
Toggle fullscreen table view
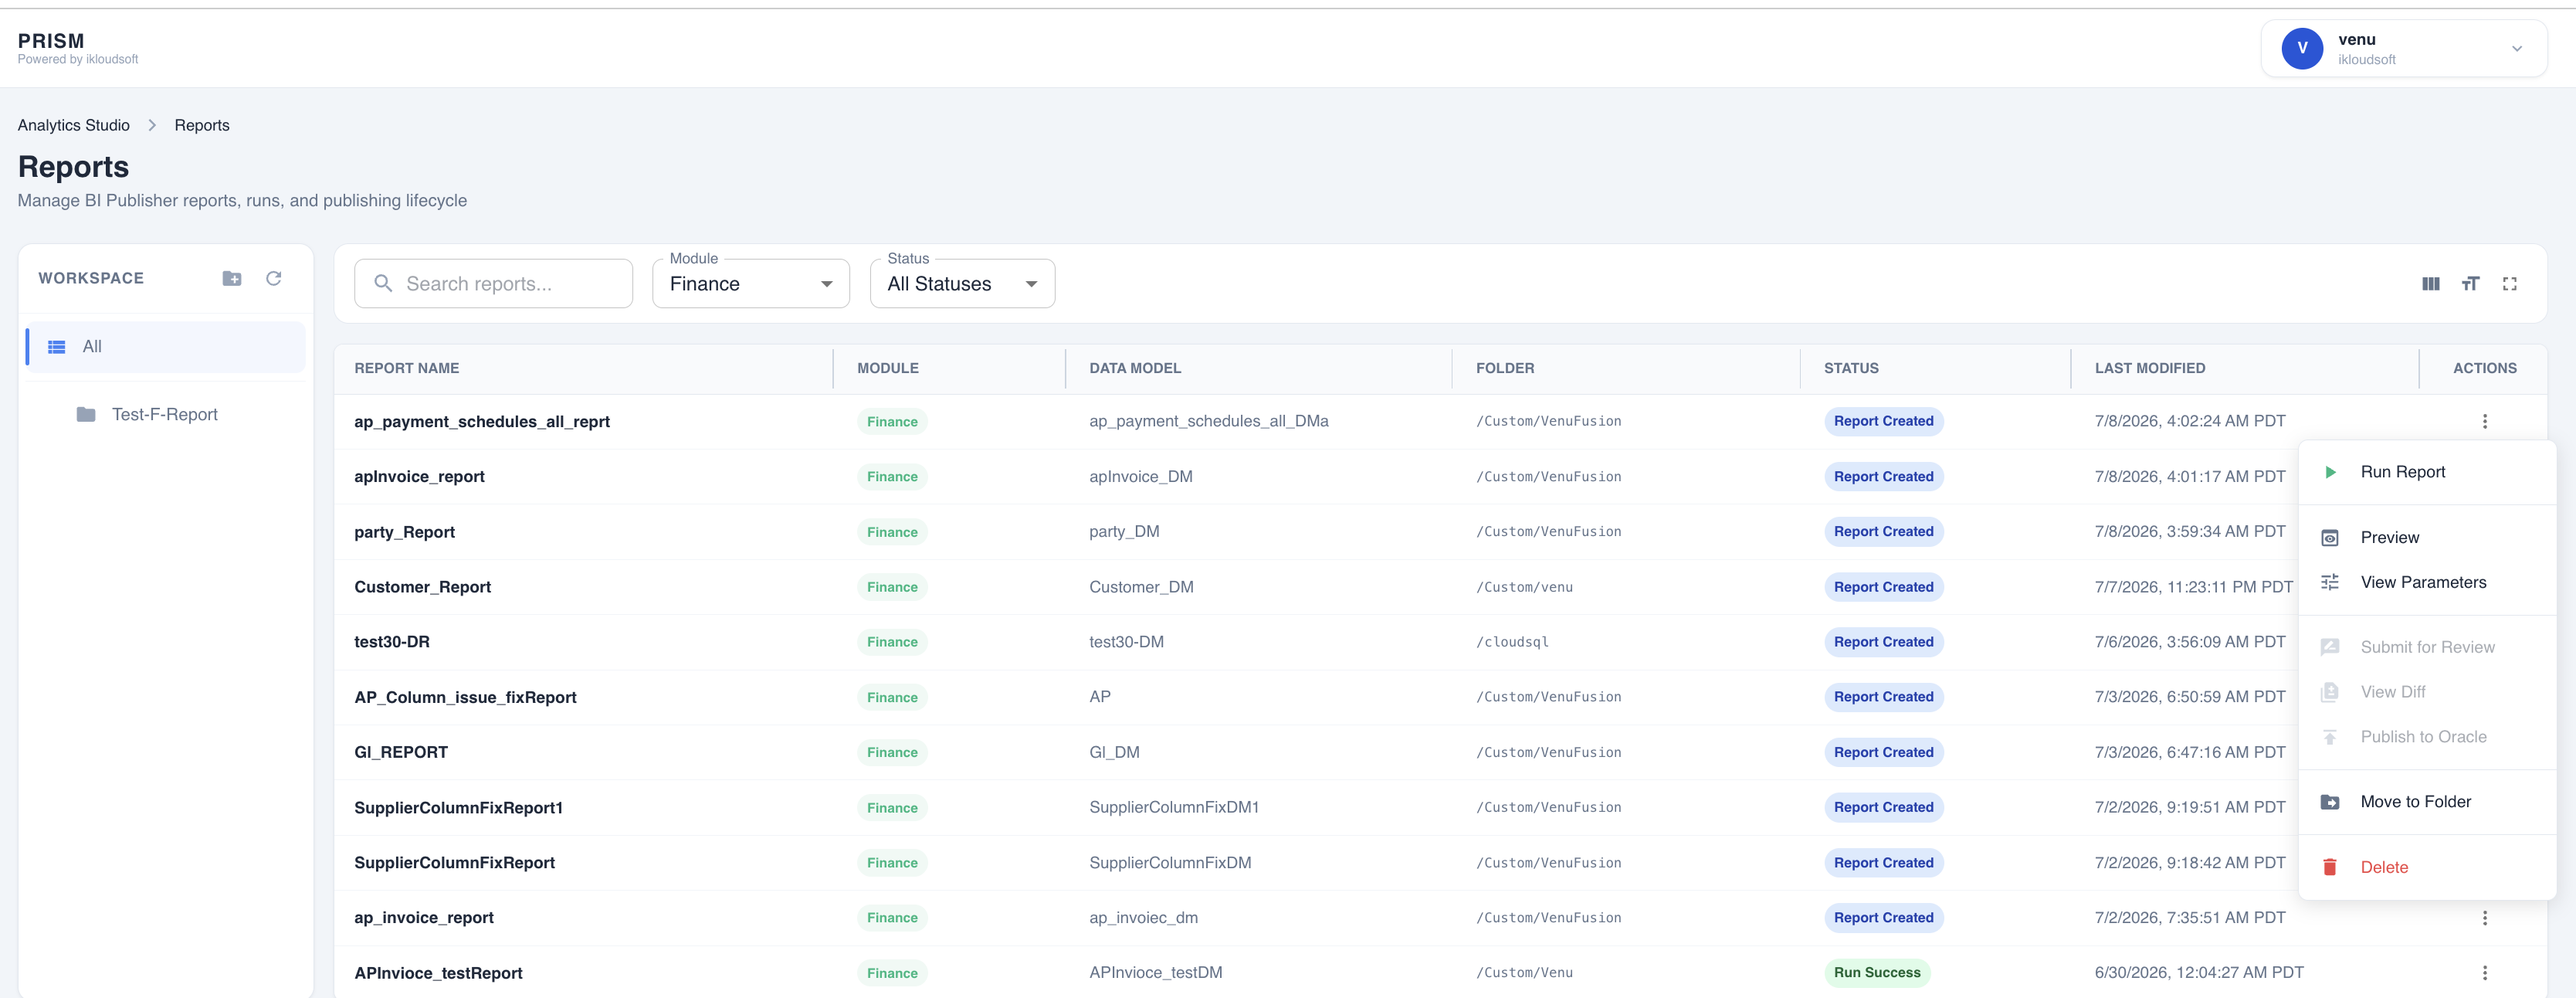tap(2510, 284)
